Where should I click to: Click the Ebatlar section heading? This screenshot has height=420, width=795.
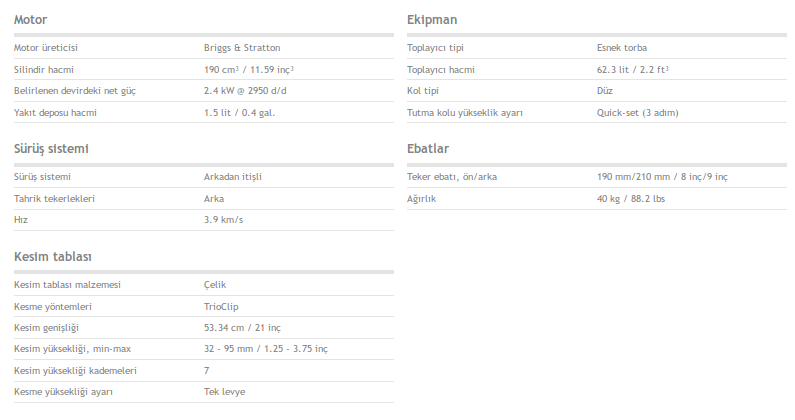[x=428, y=149]
